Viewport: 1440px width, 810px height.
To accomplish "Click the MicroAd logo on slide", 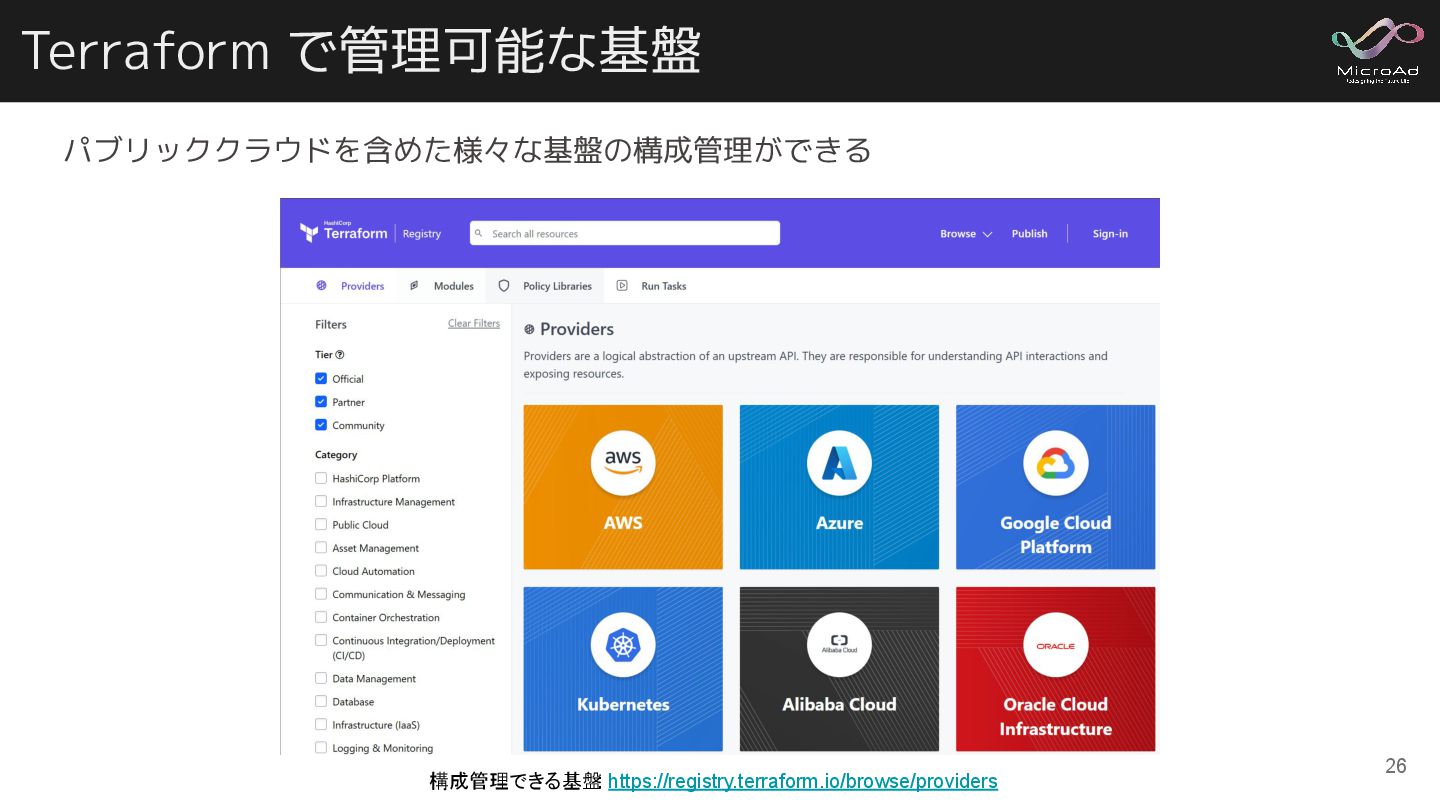I will [1377, 50].
